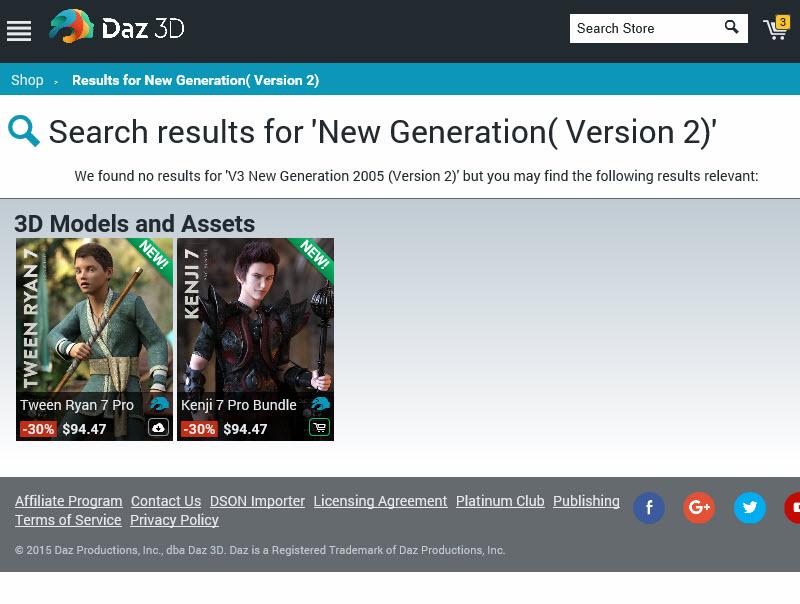The image size is (800, 604).
Task: Click the download icon on Tween Ryan 7 Pro
Action: click(158, 427)
